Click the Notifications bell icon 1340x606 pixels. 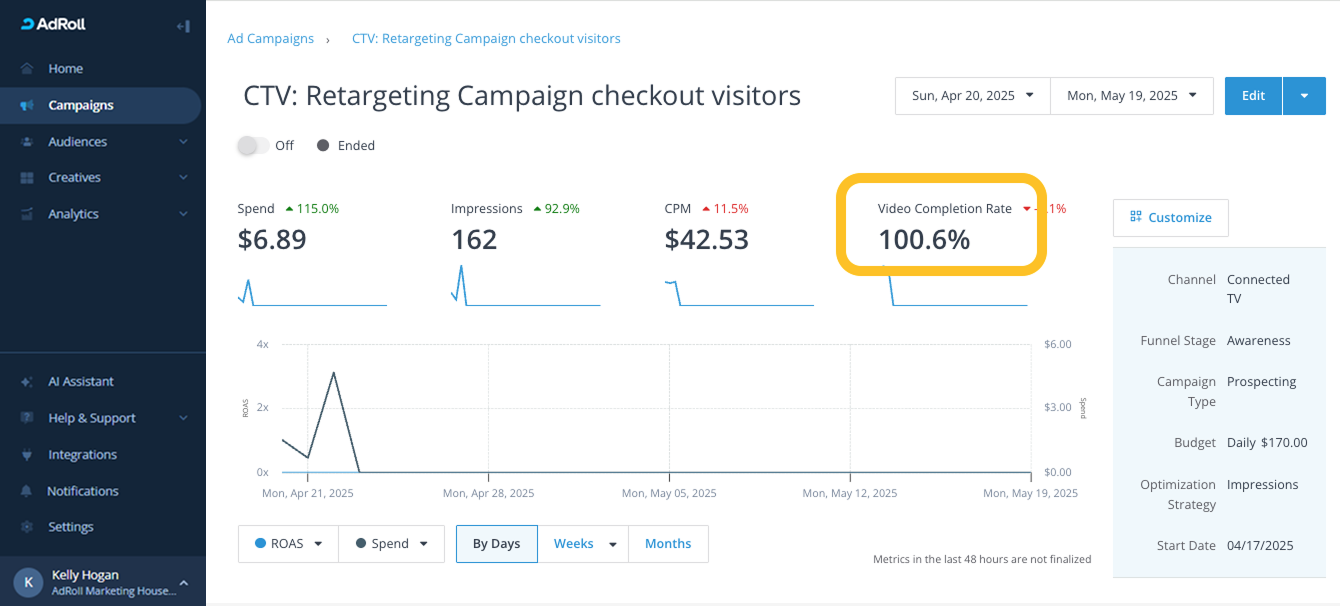[27, 491]
